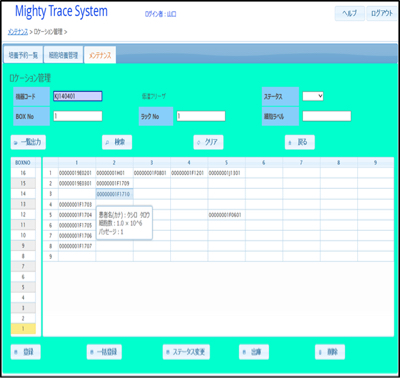The width and height of the screenshot is (400, 378).
Task: Select box 11 in the BOXNO list
Action: tap(23, 225)
